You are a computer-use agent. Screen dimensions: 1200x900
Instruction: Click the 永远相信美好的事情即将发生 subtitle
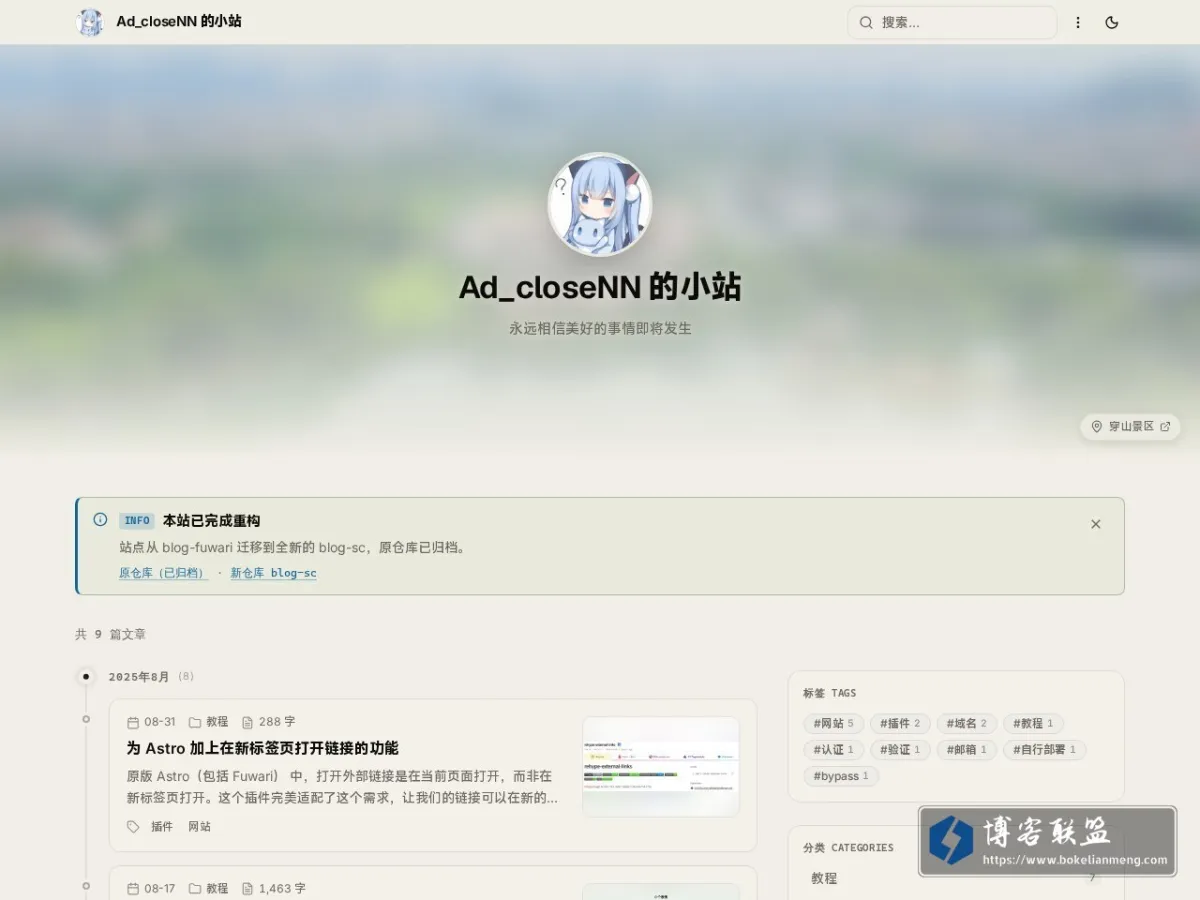pos(600,328)
